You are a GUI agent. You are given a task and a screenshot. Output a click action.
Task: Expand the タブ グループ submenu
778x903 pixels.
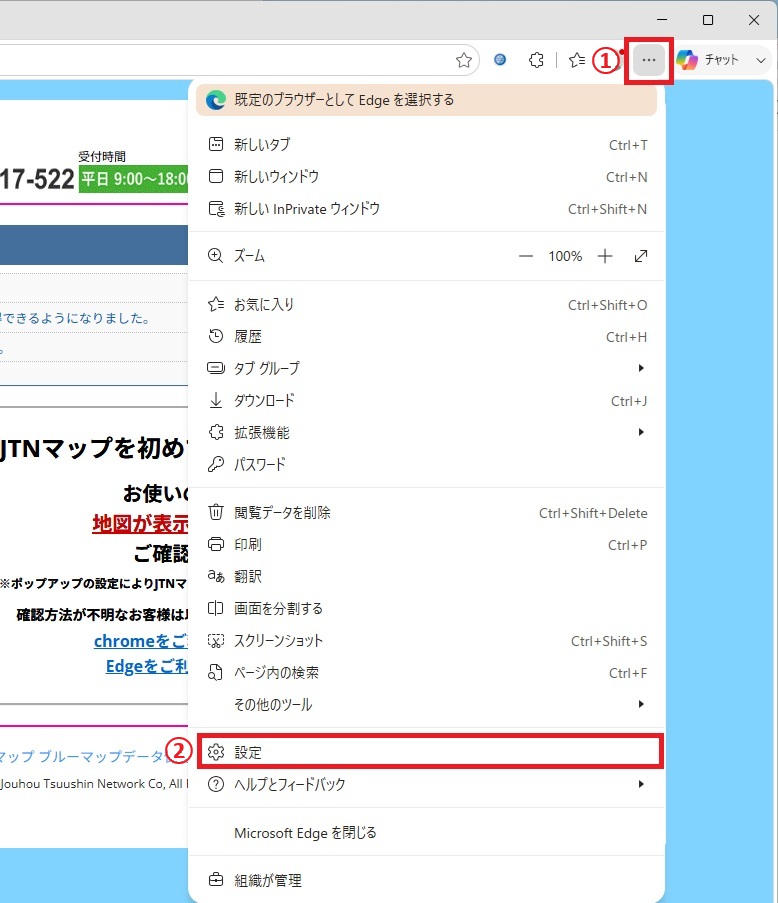pyautogui.click(x=427, y=369)
